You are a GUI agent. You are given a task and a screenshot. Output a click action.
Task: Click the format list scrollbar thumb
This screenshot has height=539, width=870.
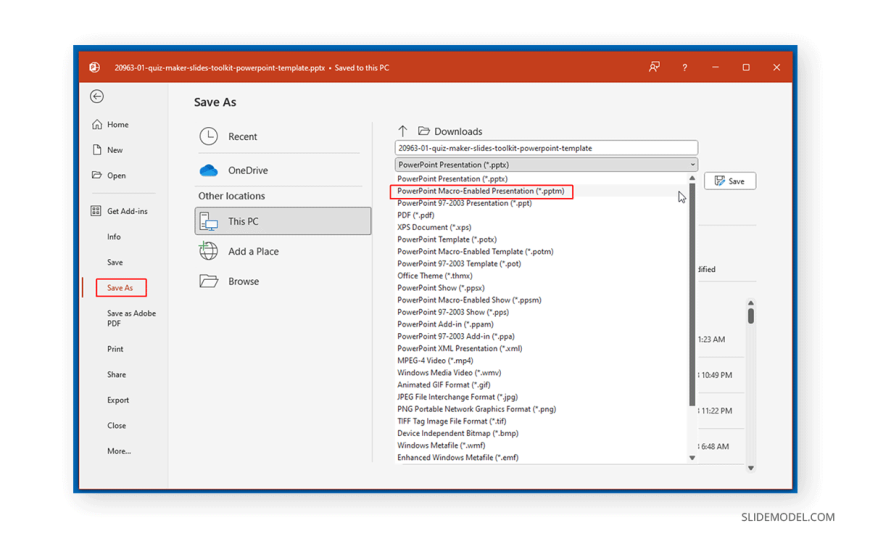click(x=692, y=294)
